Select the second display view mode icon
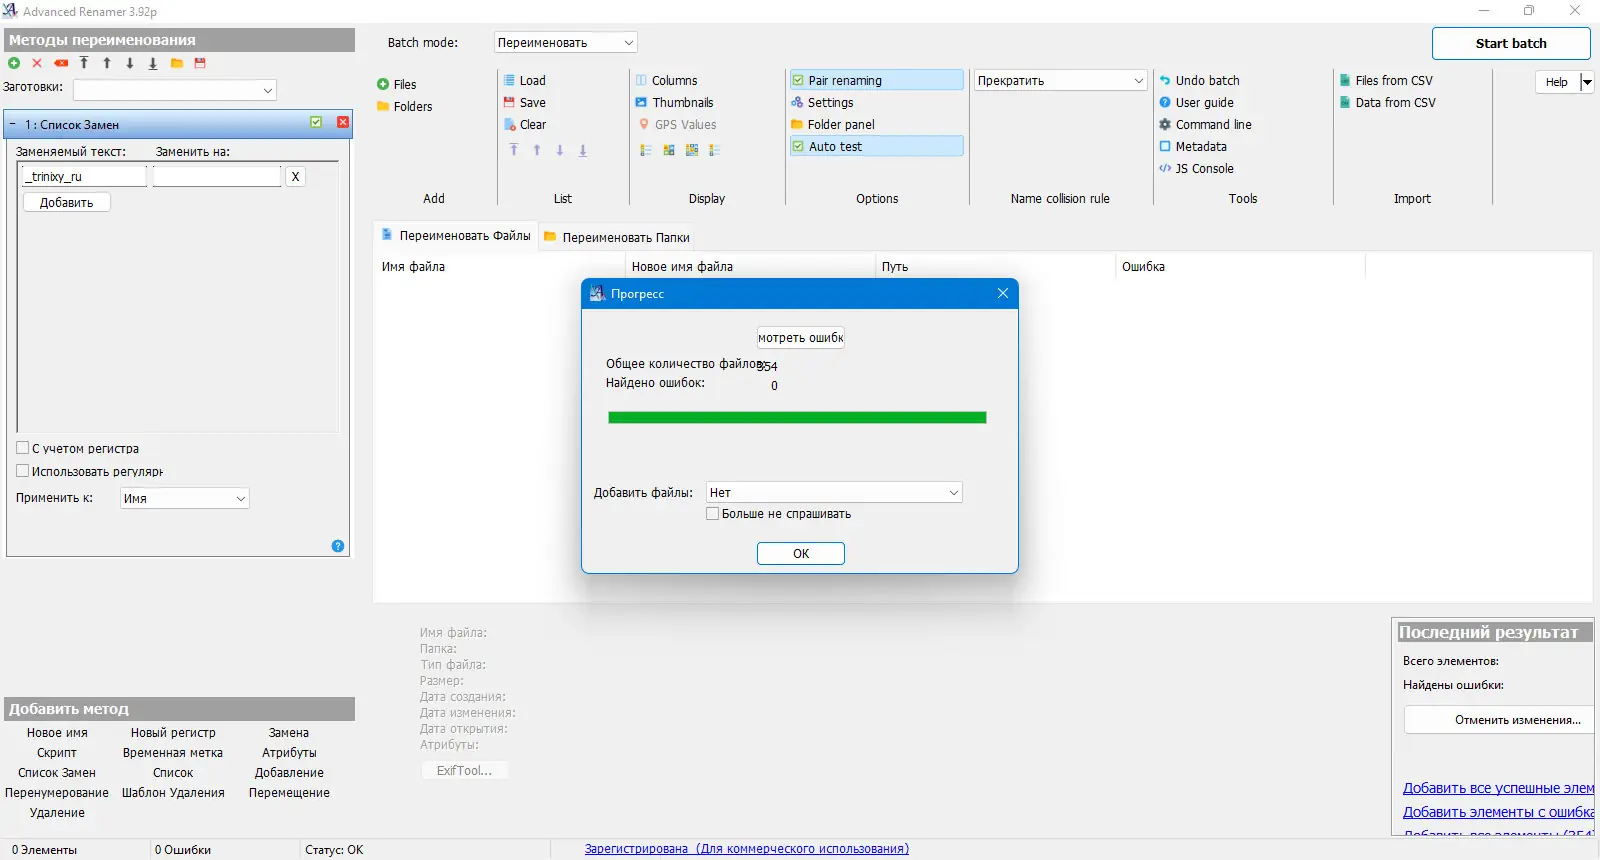1600x860 pixels. 669,150
